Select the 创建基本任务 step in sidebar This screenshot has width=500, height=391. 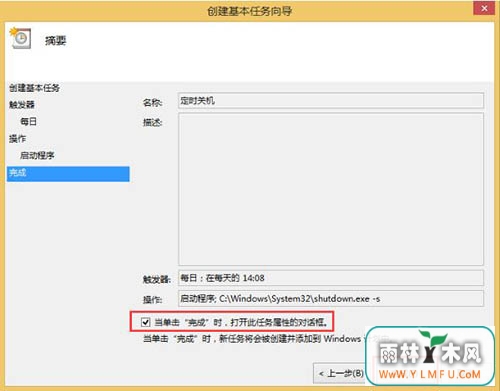34,88
